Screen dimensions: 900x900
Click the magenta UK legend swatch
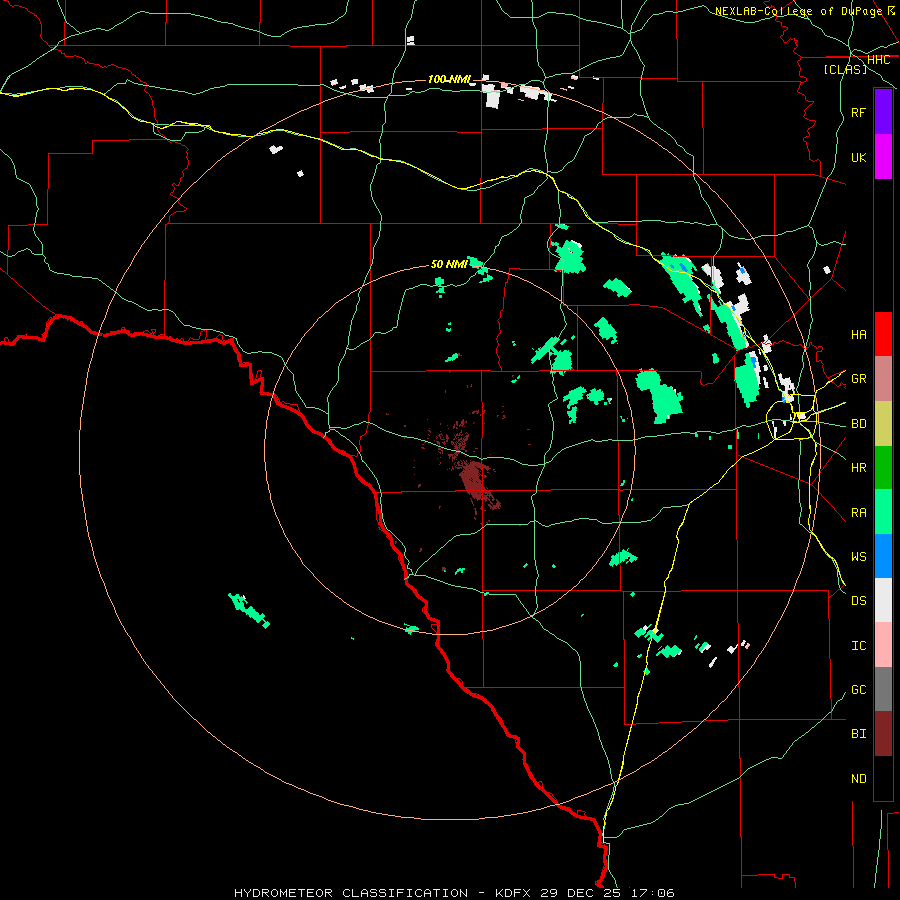[883, 157]
